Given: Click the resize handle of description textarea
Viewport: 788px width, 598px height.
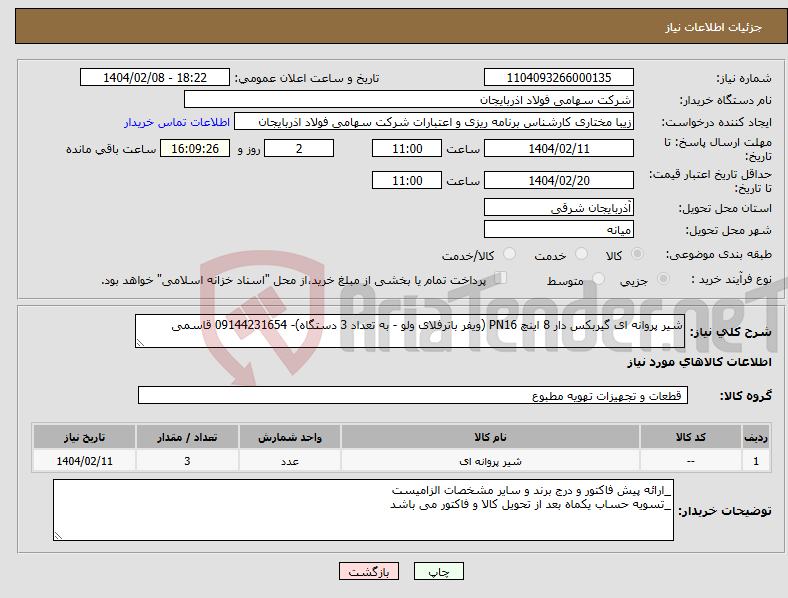Looking at the screenshot, I should click(x=140, y=343).
